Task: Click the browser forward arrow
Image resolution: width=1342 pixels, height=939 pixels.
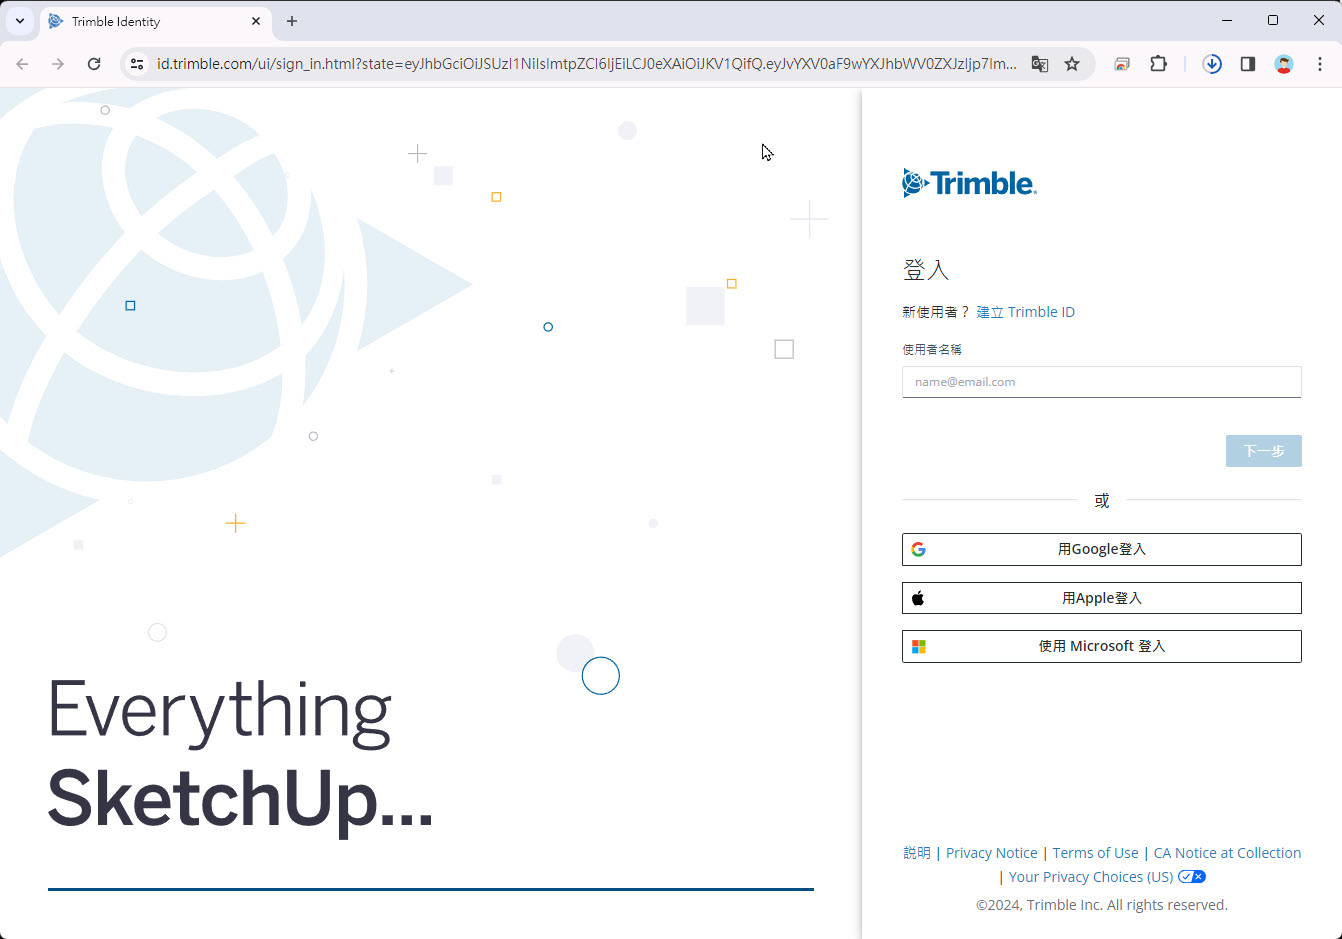Action: (58, 64)
